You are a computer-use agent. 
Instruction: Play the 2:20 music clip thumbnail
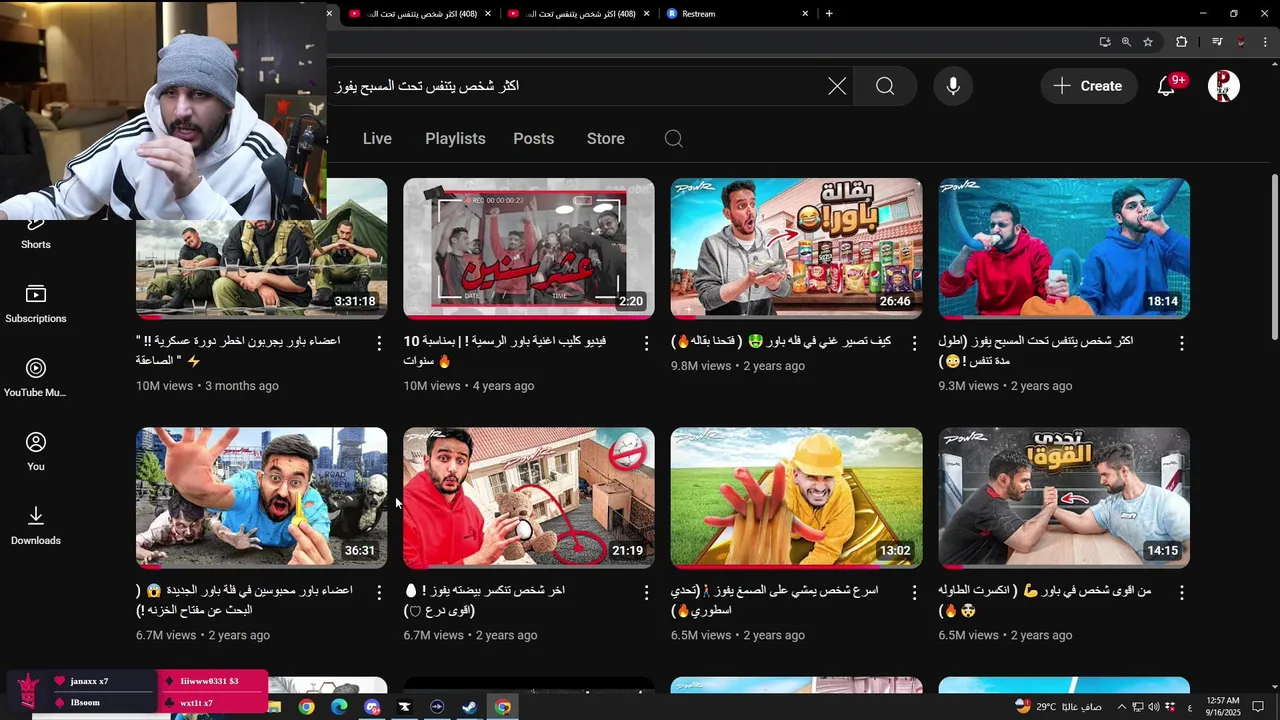(x=529, y=249)
